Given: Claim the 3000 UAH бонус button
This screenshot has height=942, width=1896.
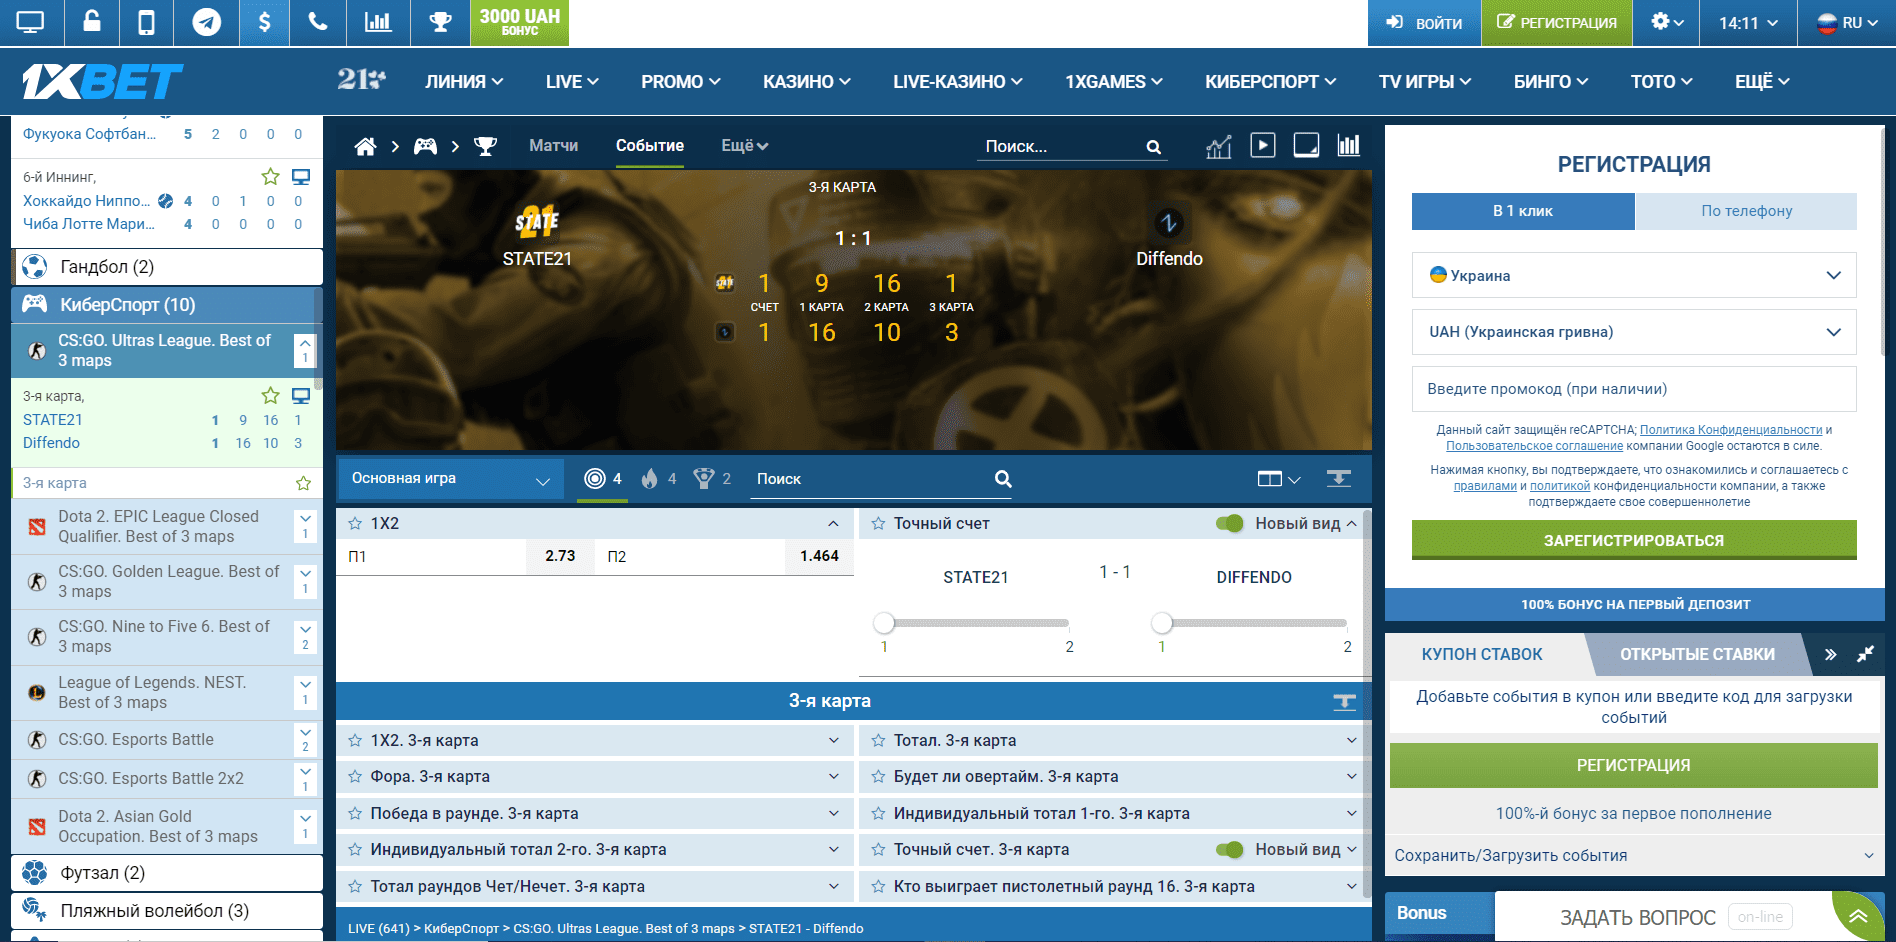Looking at the screenshot, I should [x=519, y=22].
